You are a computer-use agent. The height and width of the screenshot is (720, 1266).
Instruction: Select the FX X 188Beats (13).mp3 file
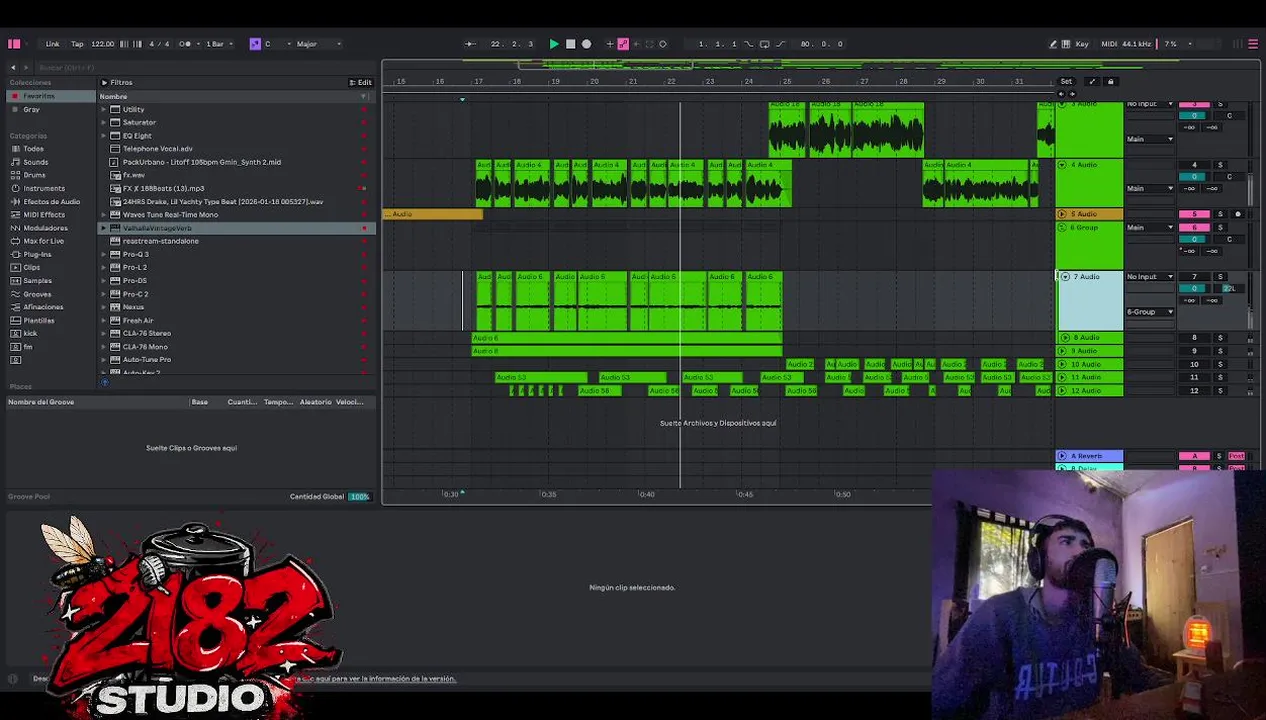tap(163, 188)
